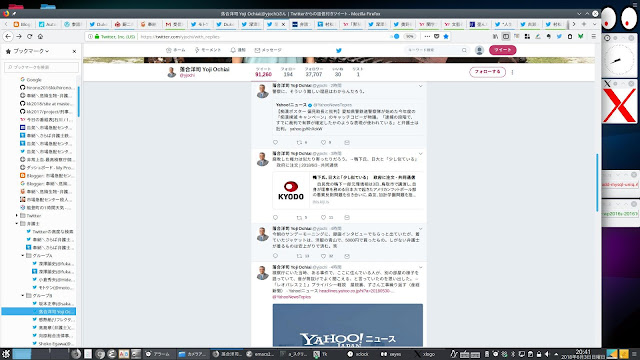
Task: Switch to the Gmail tab
Action: click(x=174, y=24)
